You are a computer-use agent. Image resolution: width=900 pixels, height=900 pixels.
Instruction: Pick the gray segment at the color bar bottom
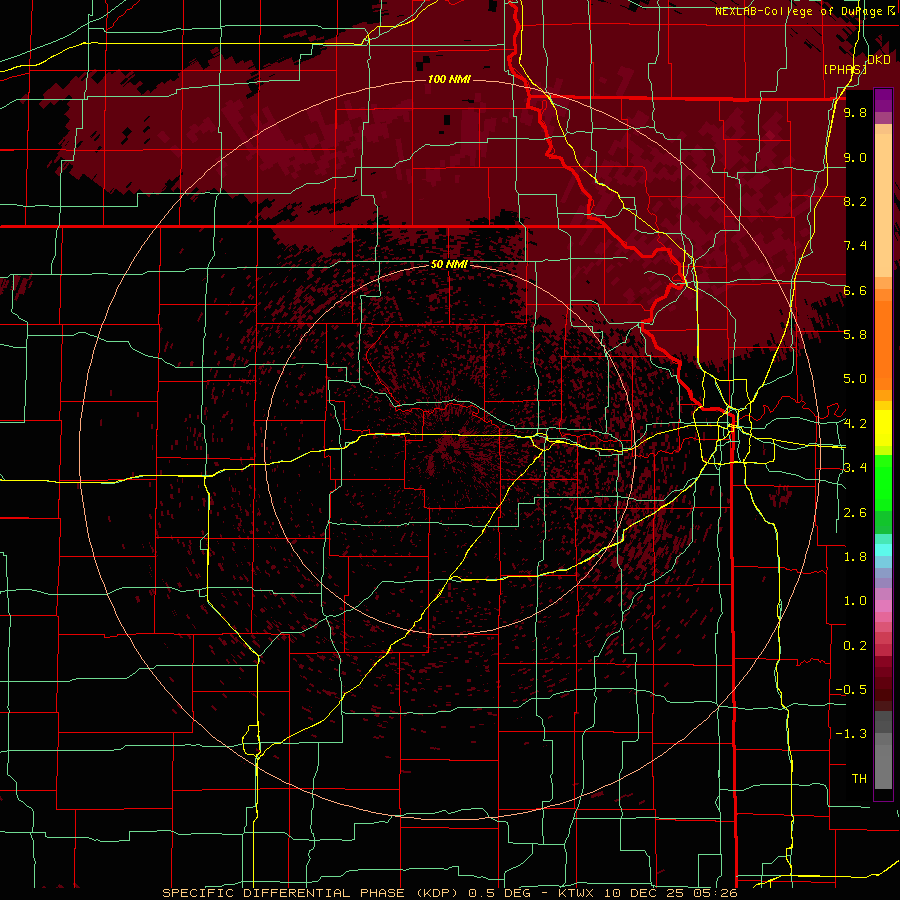click(x=883, y=763)
